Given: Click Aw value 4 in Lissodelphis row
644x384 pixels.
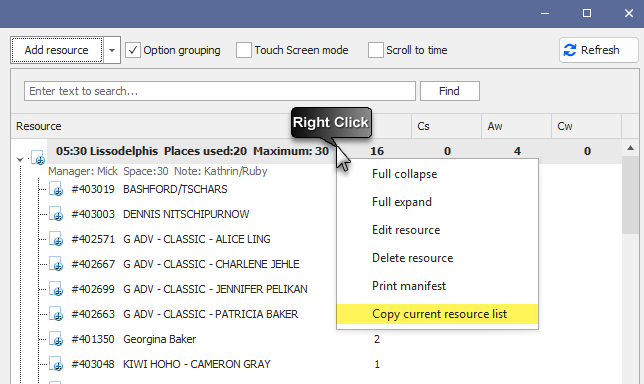Looking at the screenshot, I should (517, 151).
